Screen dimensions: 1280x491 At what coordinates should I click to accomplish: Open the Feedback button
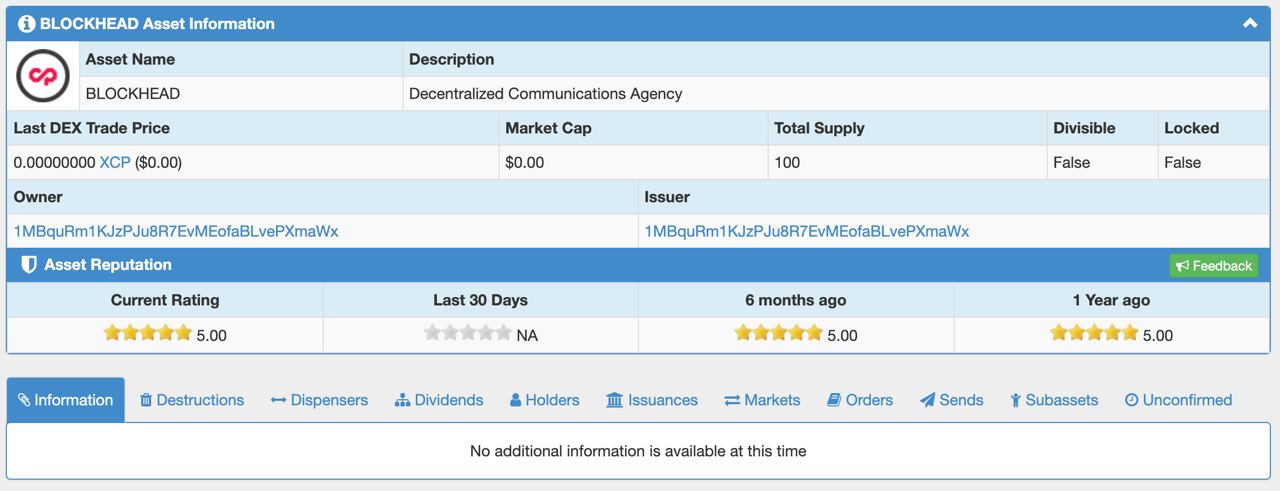[x=1214, y=265]
